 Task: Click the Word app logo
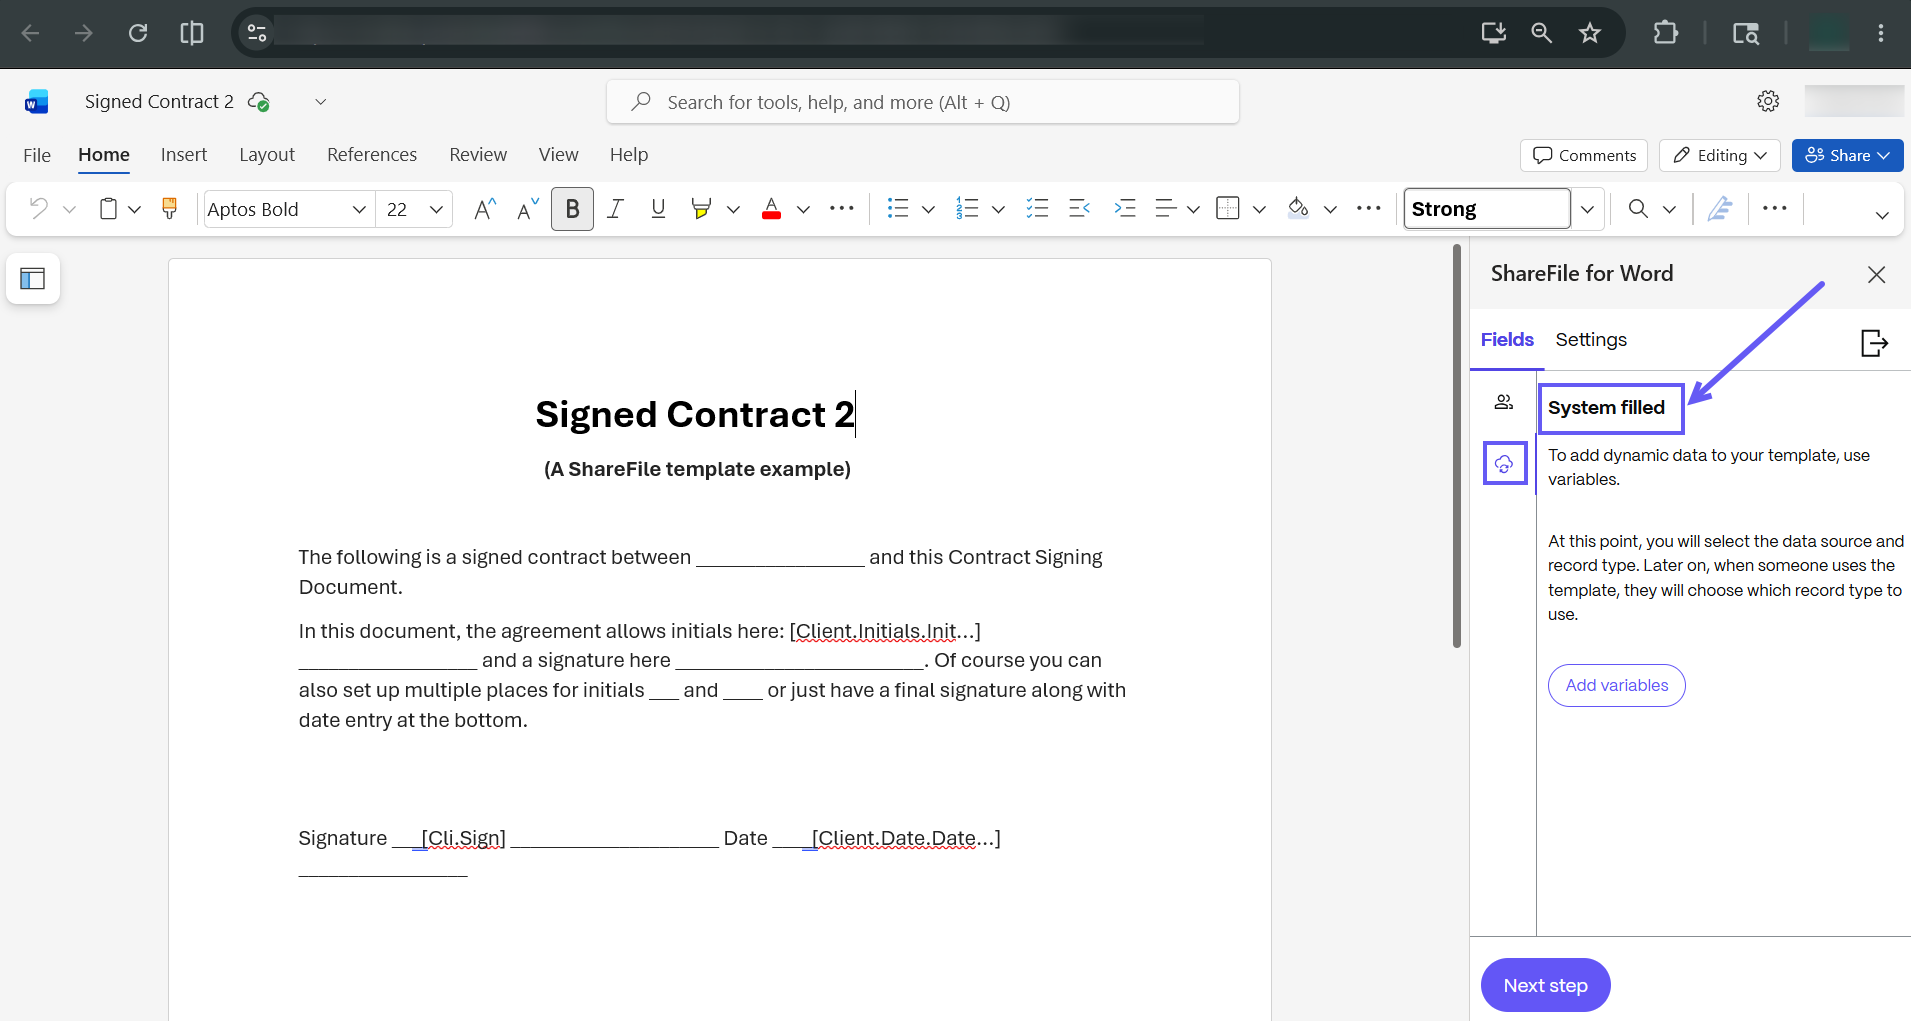tap(37, 101)
